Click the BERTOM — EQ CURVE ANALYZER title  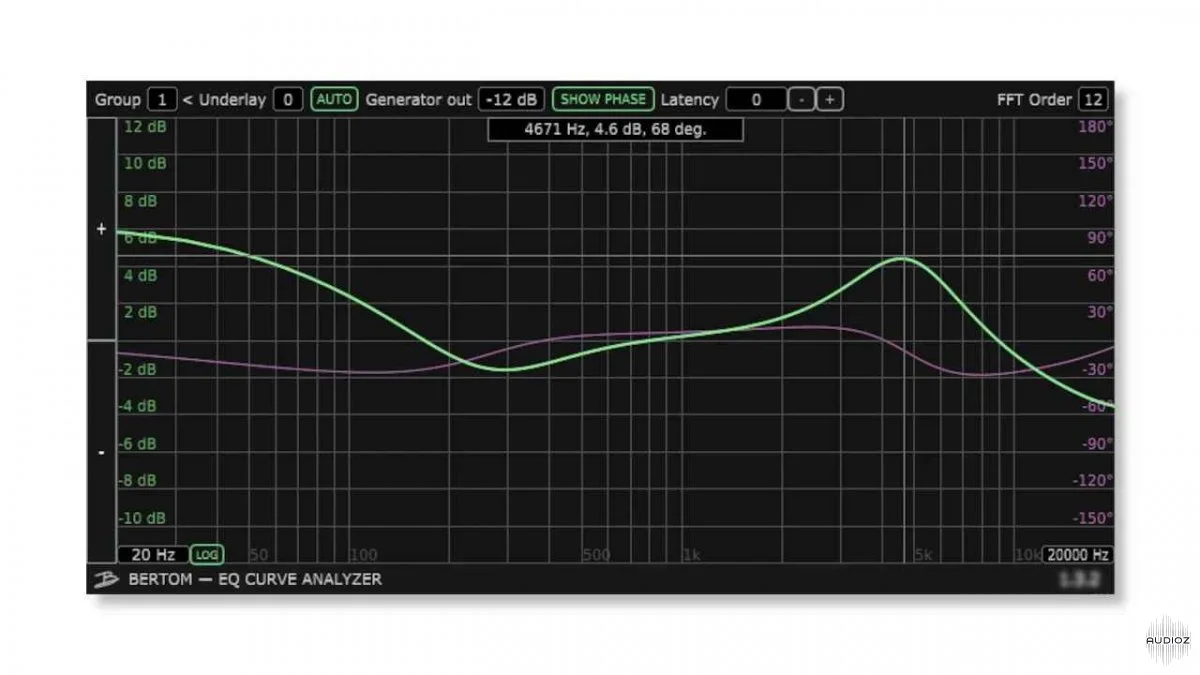pos(255,579)
